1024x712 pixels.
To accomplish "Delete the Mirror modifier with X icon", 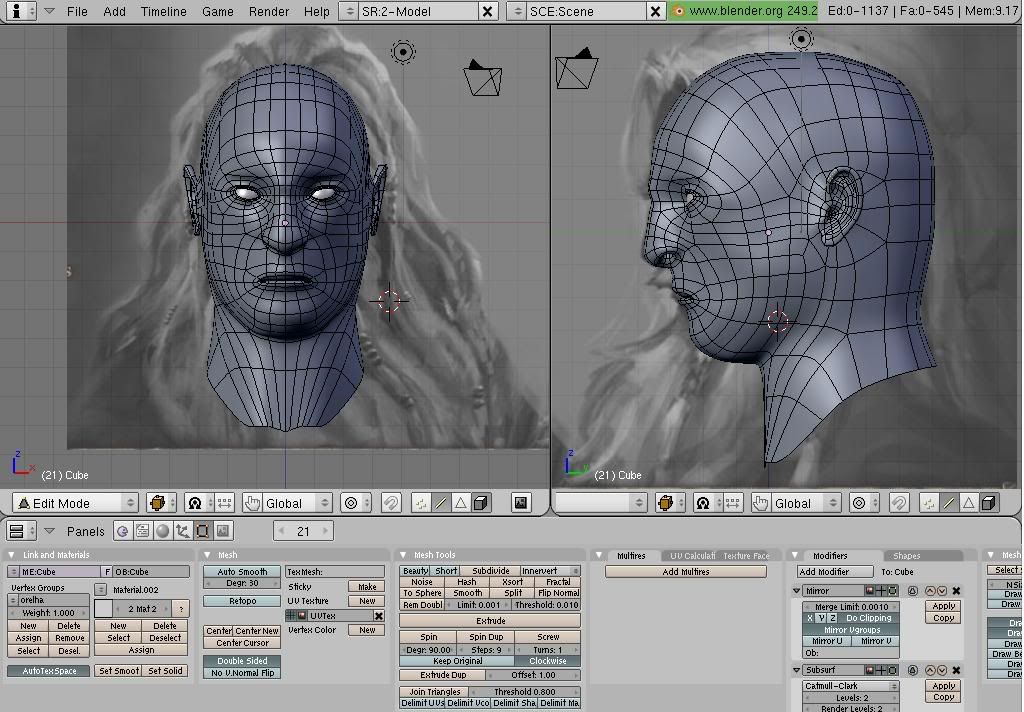I will (956, 591).
